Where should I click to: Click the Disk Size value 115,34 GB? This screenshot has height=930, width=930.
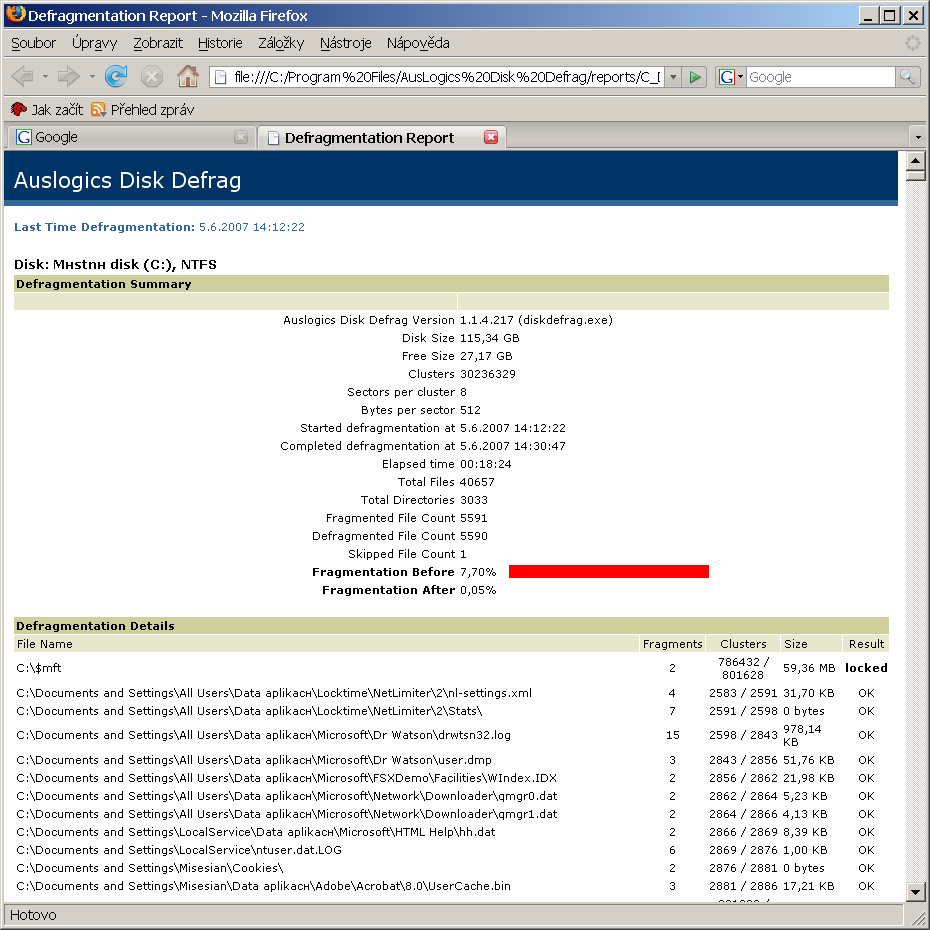(489, 338)
